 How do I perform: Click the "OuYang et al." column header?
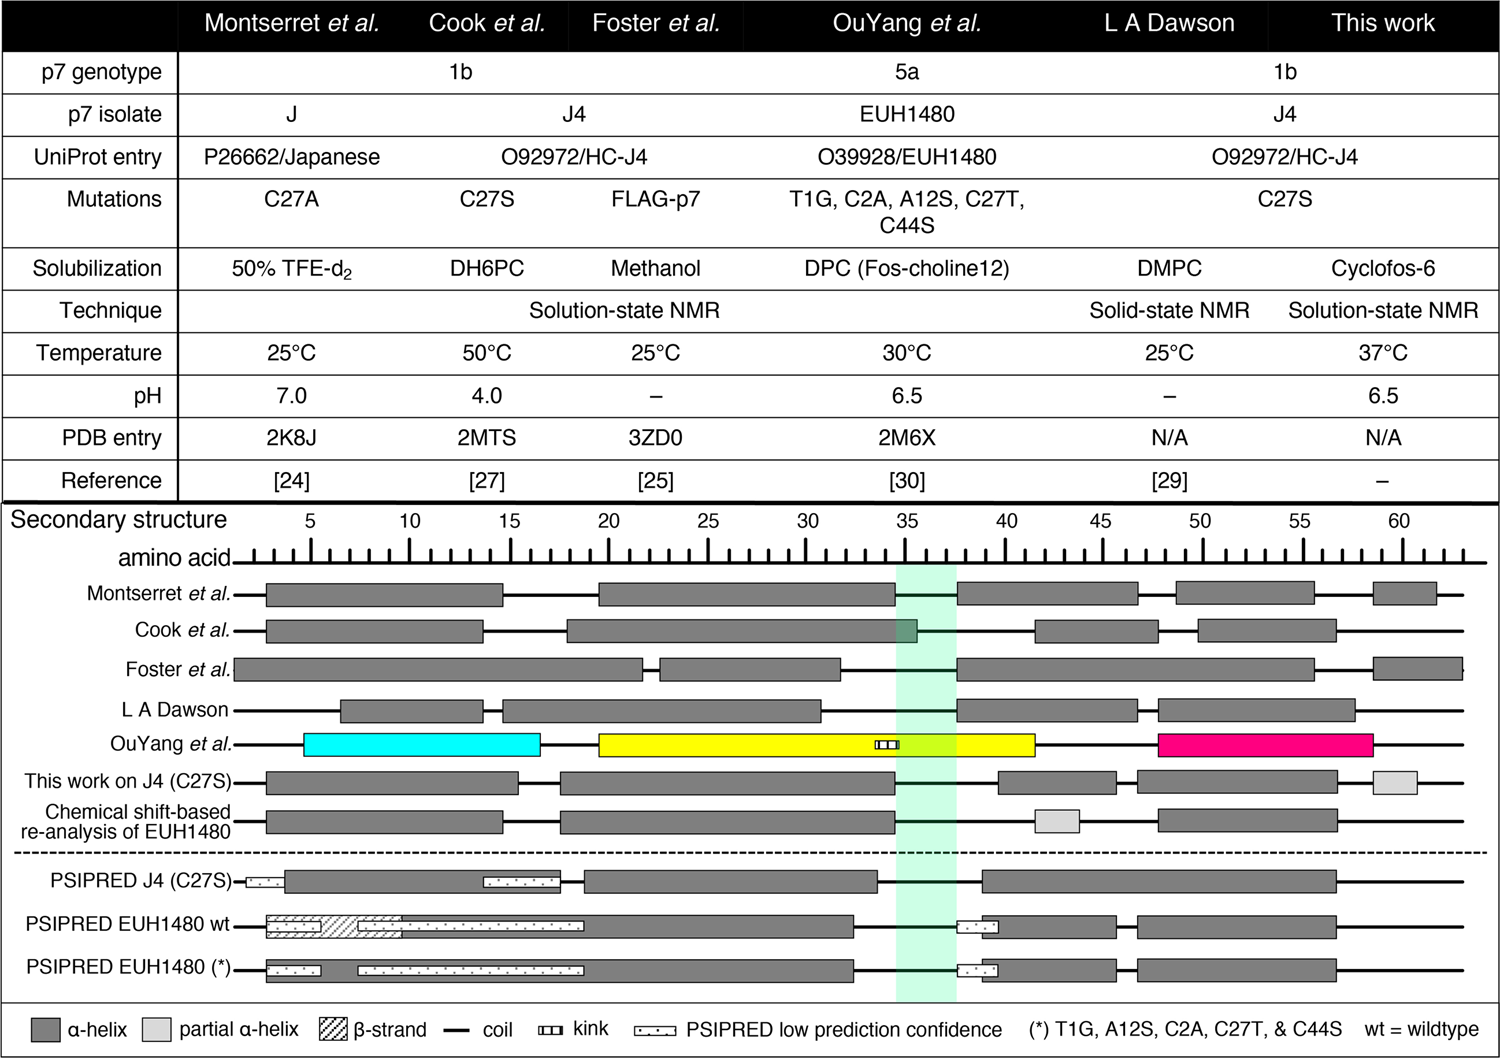click(906, 24)
